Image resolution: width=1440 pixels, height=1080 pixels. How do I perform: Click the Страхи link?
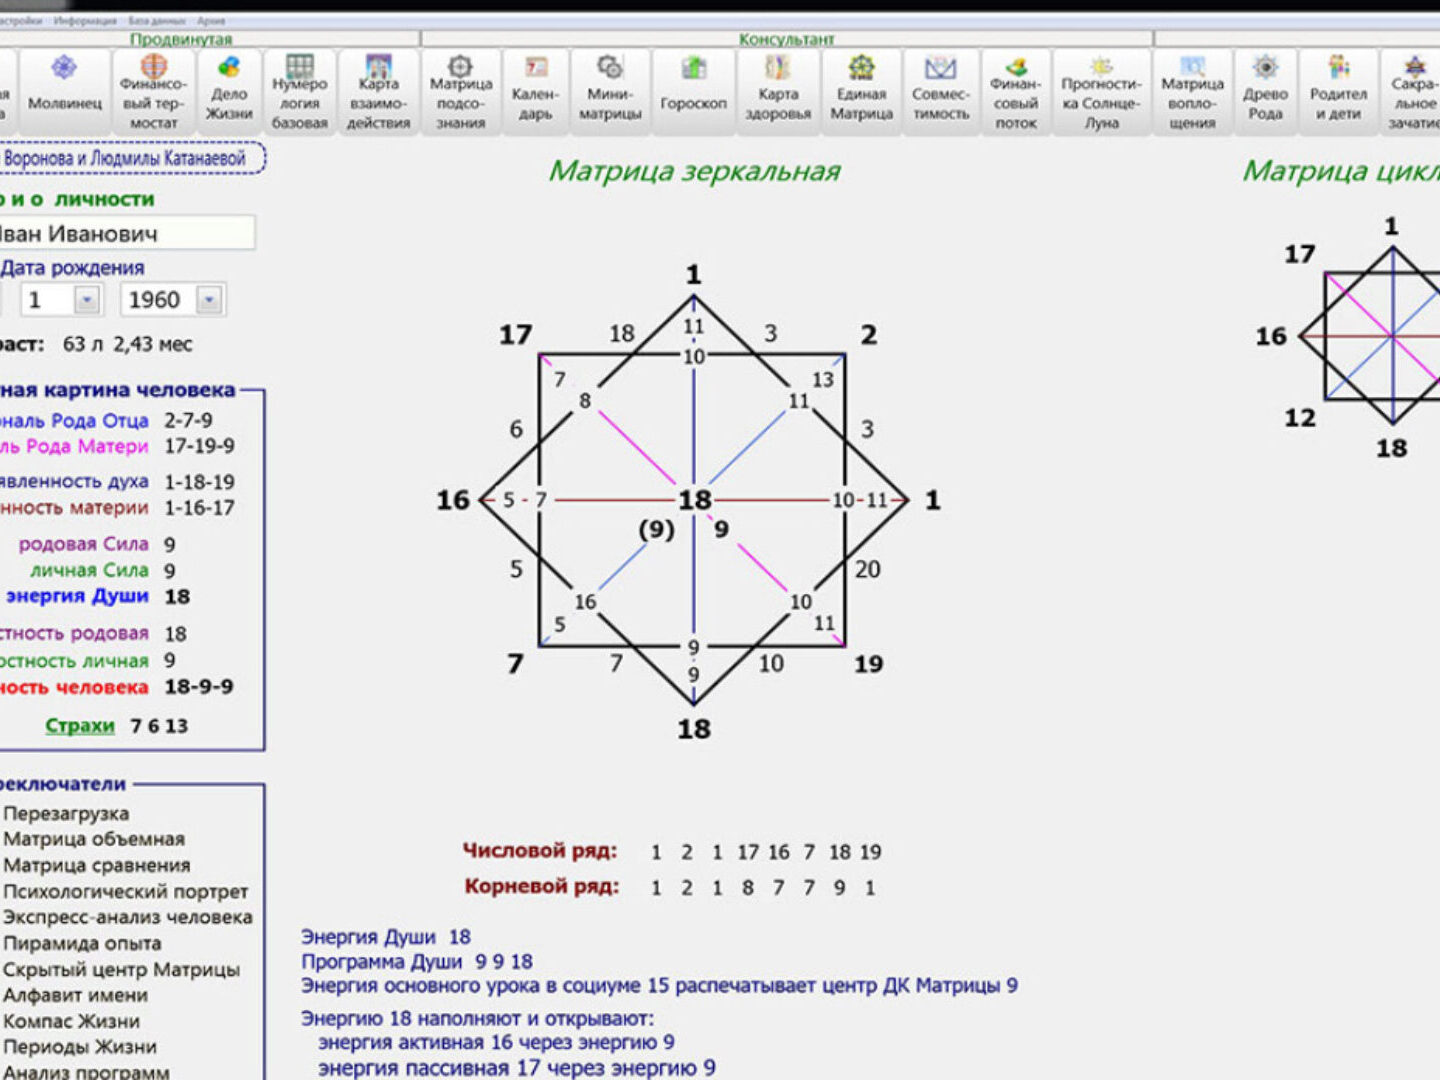point(80,726)
